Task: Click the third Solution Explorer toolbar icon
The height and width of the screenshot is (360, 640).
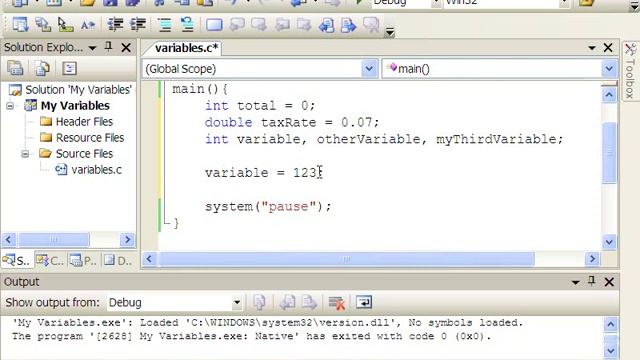Action: point(69,68)
